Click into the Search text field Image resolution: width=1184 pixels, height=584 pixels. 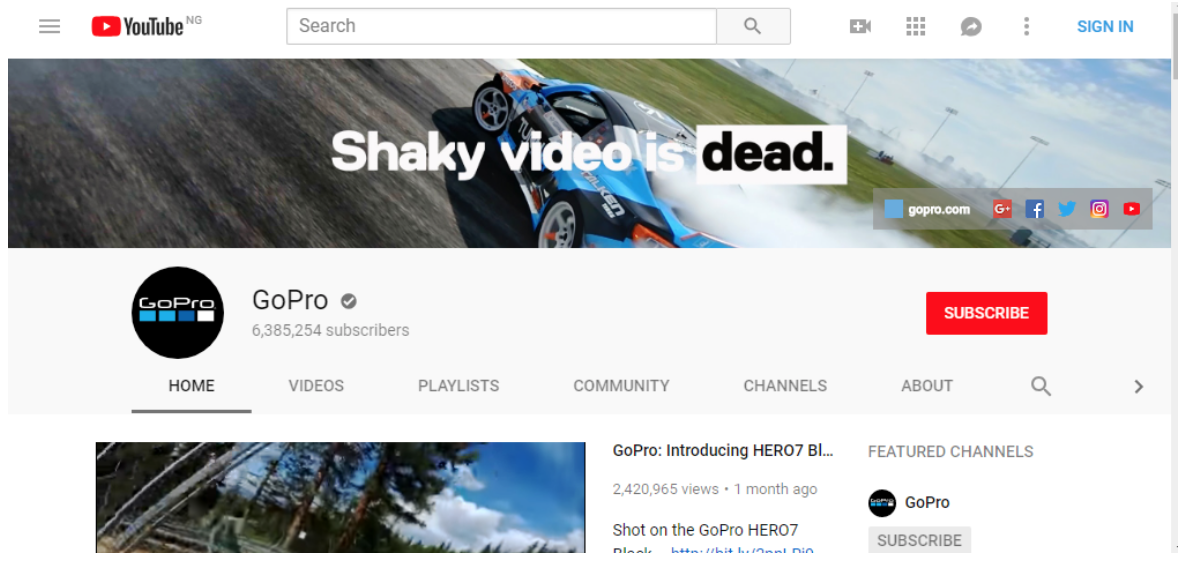[501, 26]
